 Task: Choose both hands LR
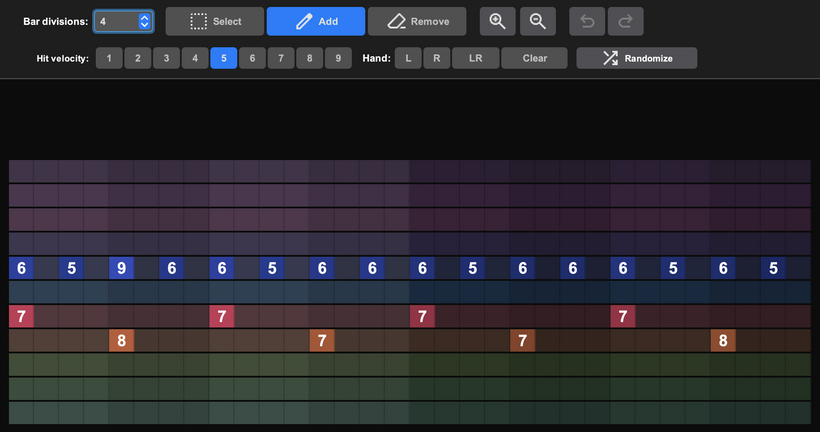pos(475,58)
